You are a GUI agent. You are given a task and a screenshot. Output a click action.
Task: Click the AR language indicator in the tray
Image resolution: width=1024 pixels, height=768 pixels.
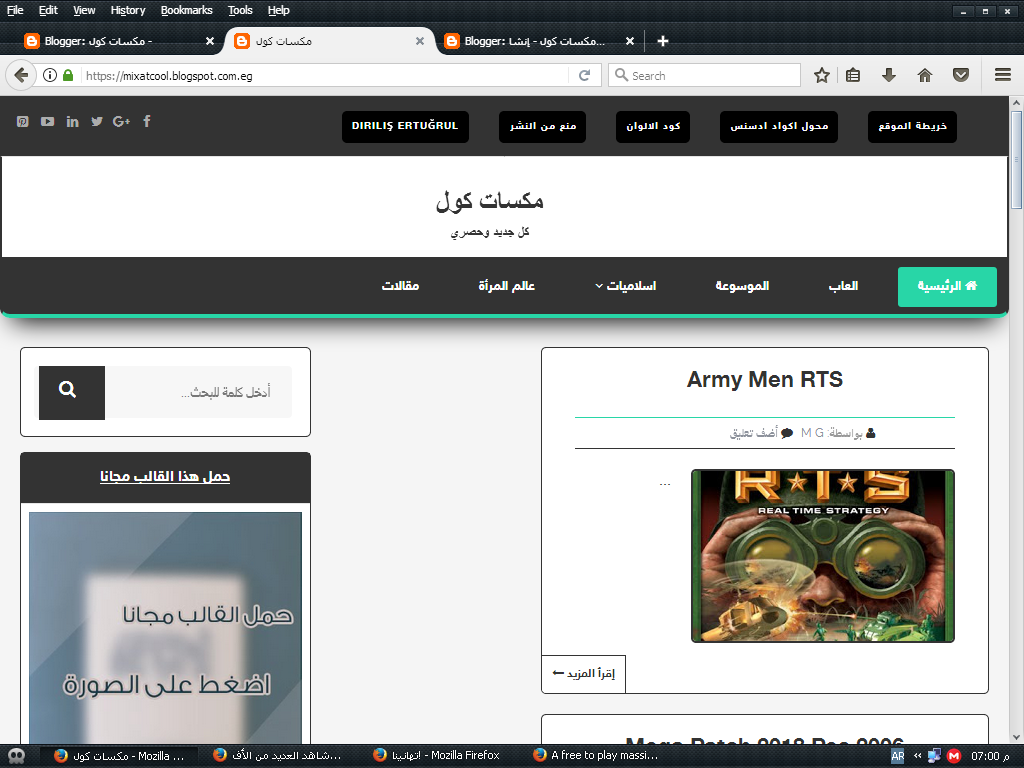898,756
